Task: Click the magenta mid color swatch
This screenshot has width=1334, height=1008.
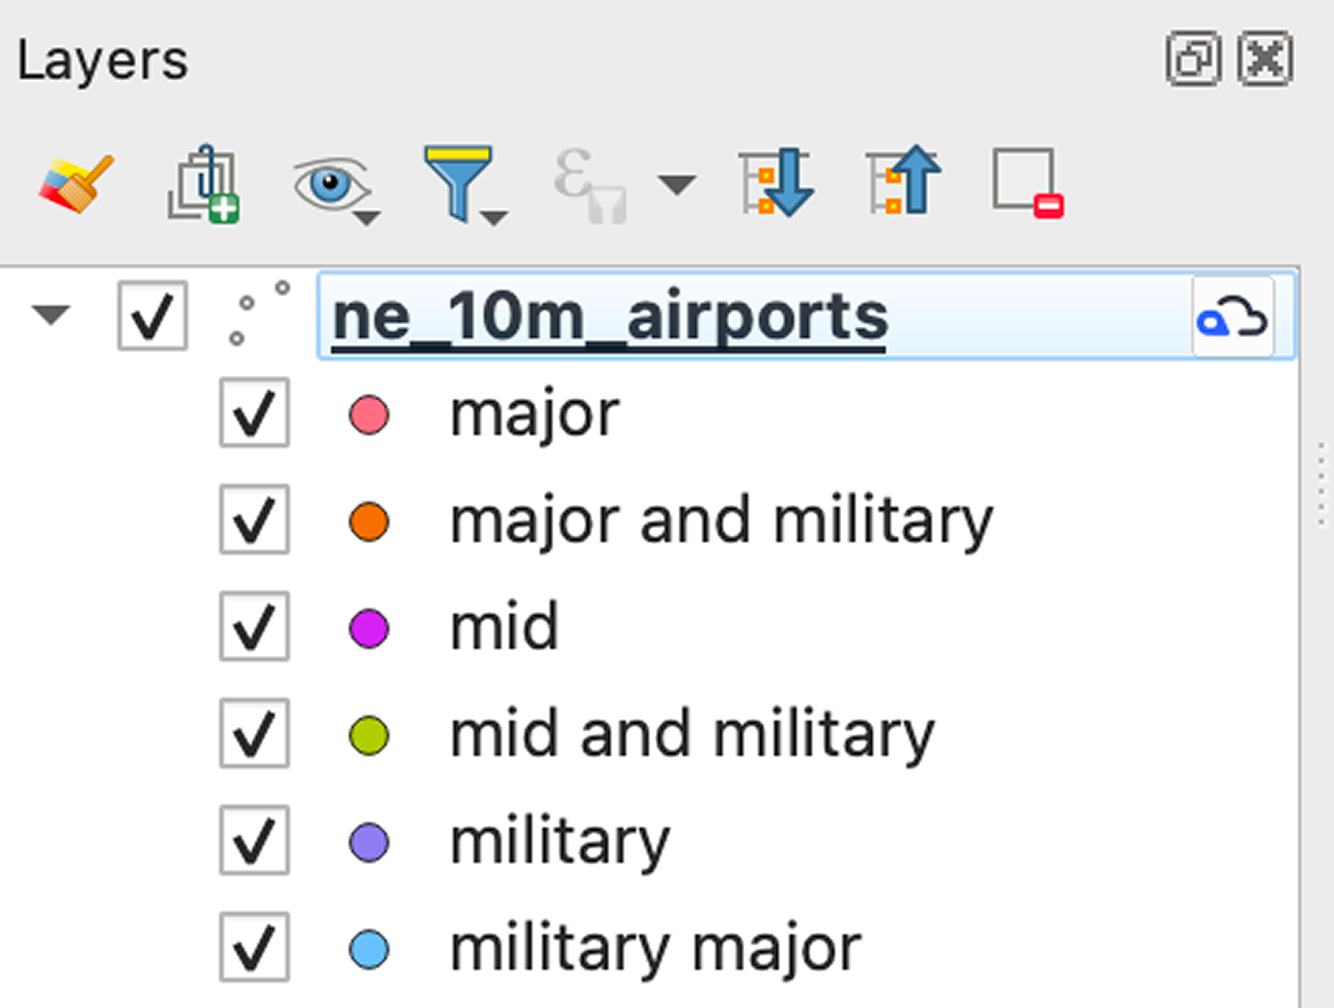Action: (369, 629)
